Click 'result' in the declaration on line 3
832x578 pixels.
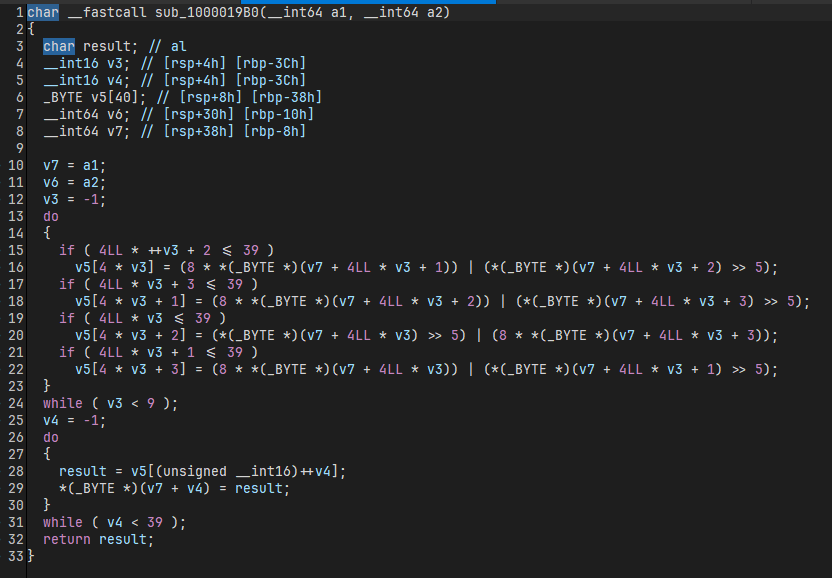(x=107, y=46)
